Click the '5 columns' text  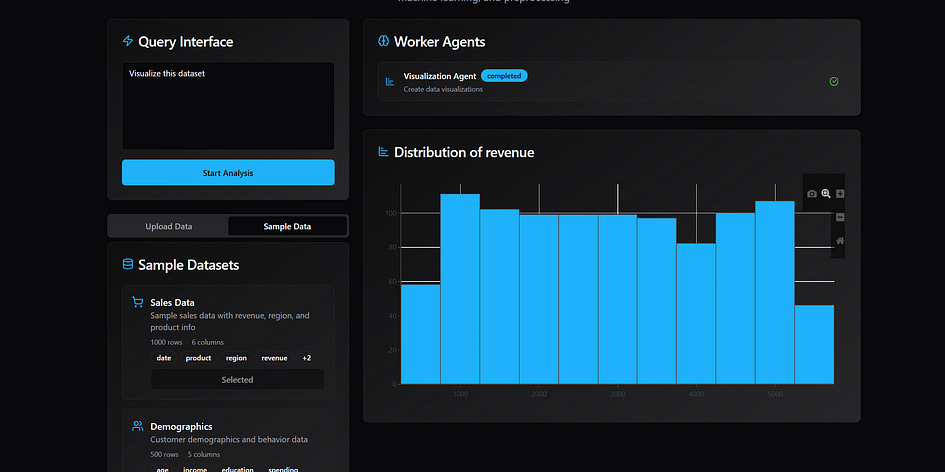coord(204,455)
